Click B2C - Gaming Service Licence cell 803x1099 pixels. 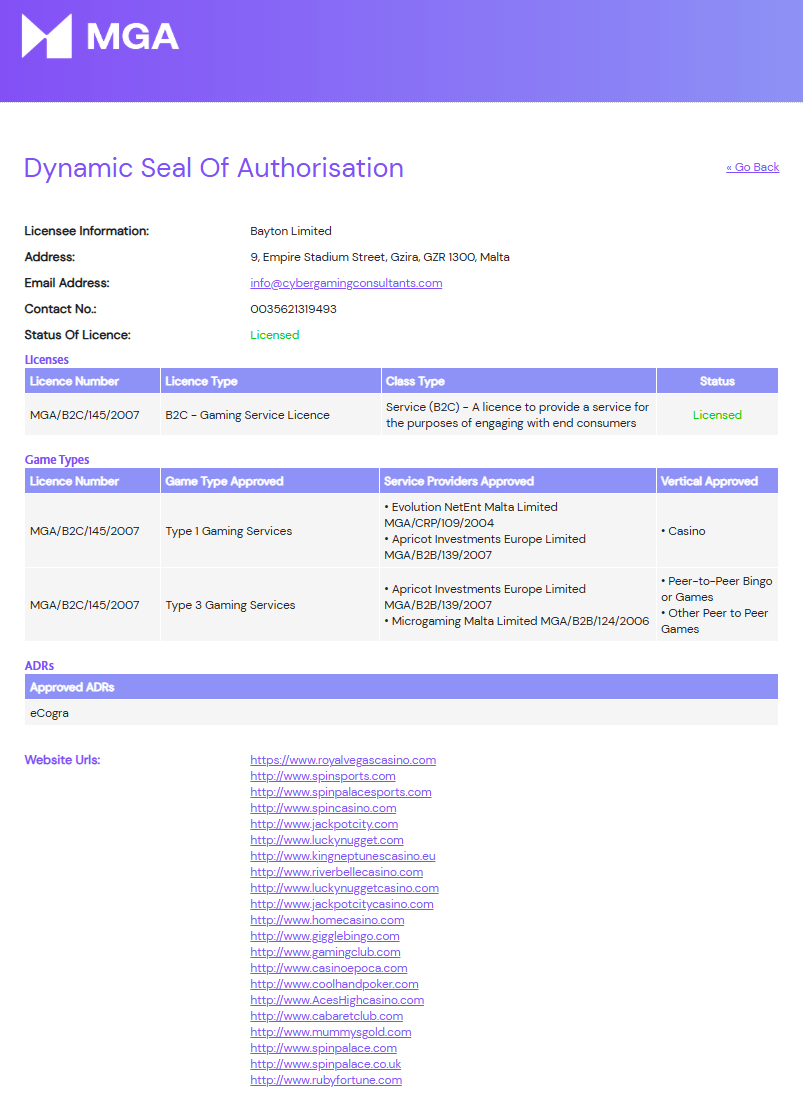click(x=270, y=415)
